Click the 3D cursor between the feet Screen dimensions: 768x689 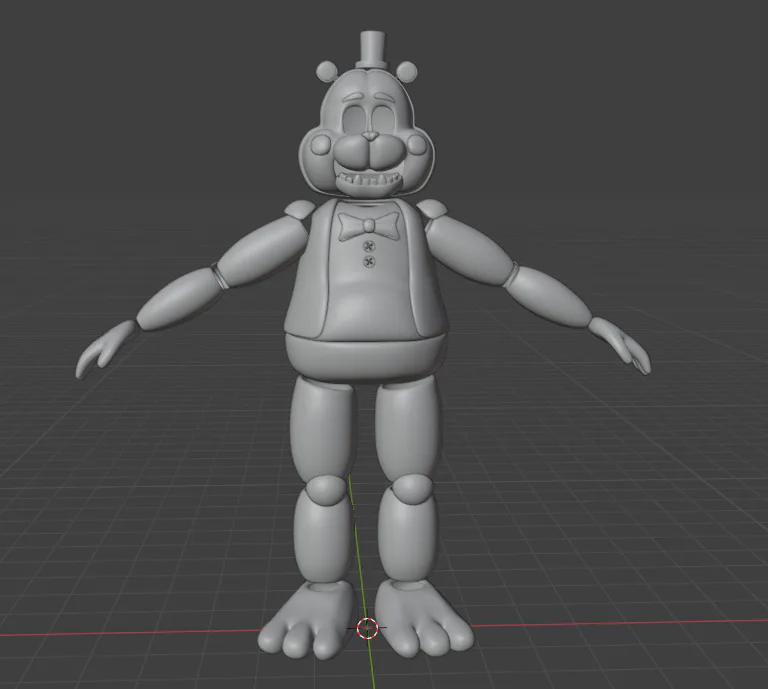pos(367,628)
